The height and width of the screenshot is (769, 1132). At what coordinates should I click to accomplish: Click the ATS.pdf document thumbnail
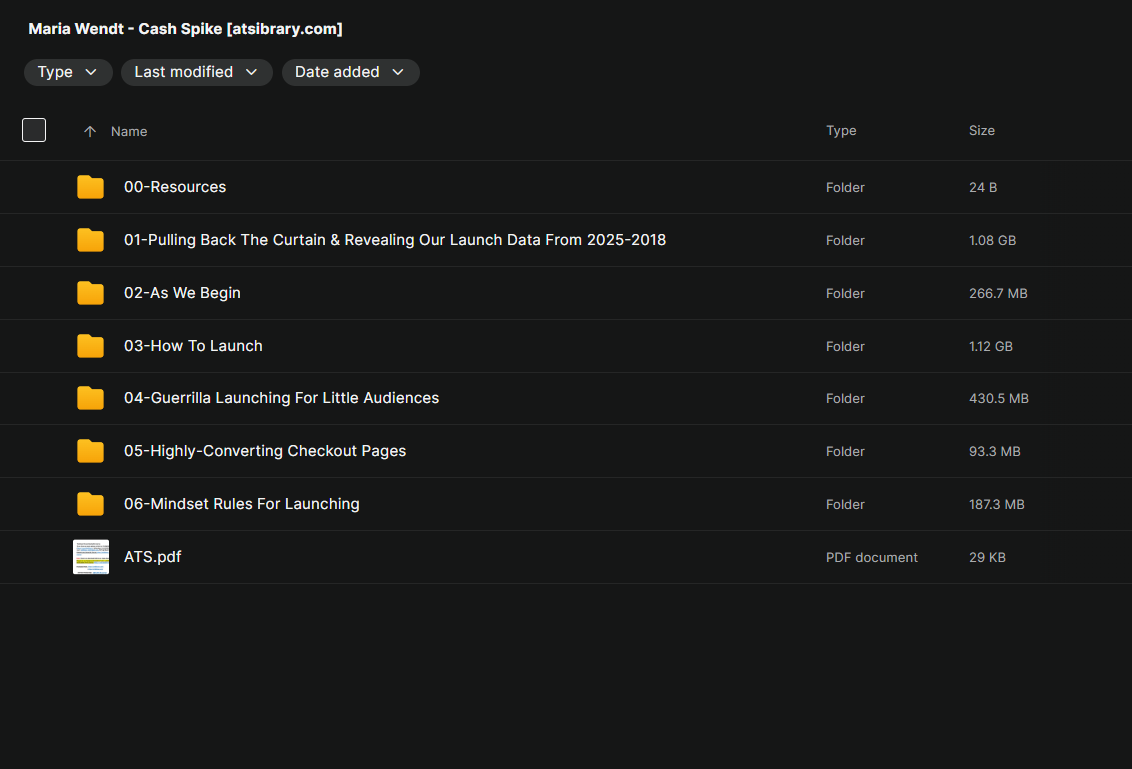91,557
